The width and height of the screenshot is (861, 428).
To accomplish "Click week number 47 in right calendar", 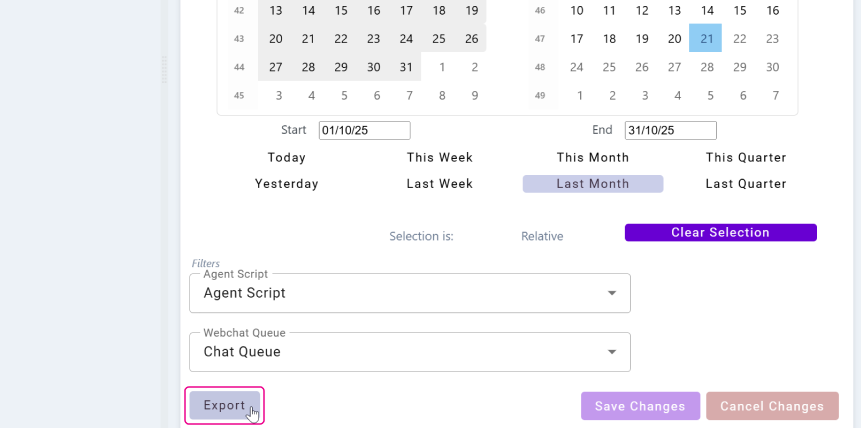I will point(540,39).
